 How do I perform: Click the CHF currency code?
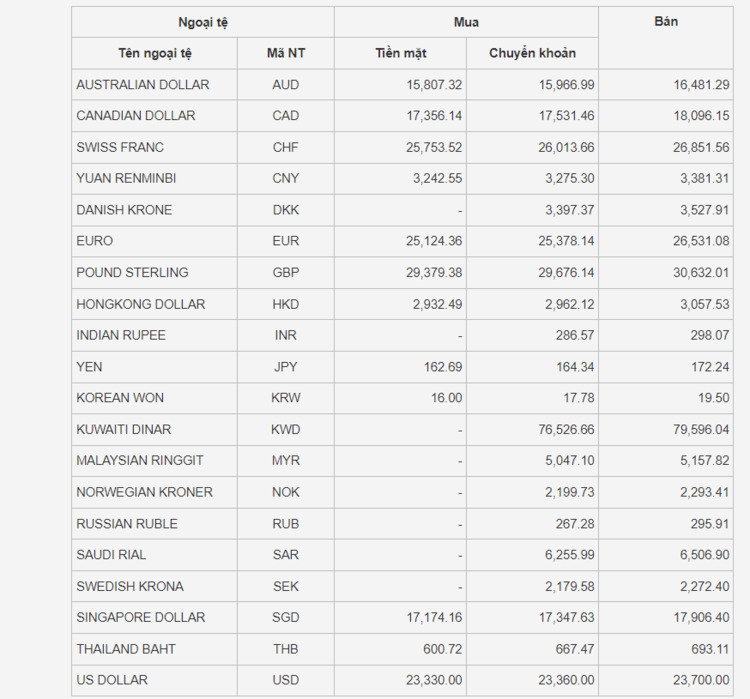point(286,147)
